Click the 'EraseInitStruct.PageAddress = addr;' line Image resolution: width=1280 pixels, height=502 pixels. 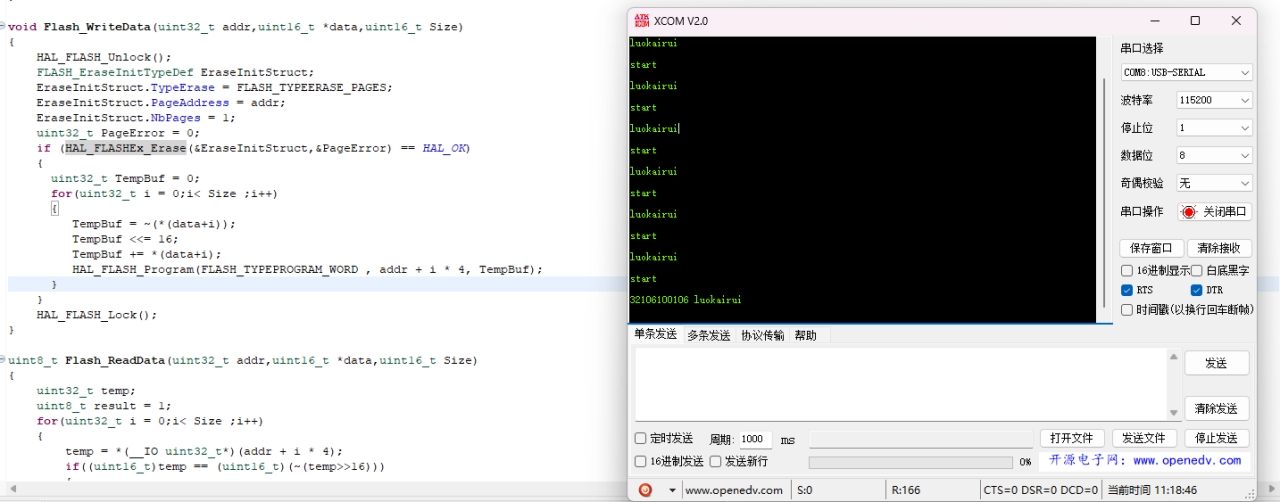click(x=161, y=103)
